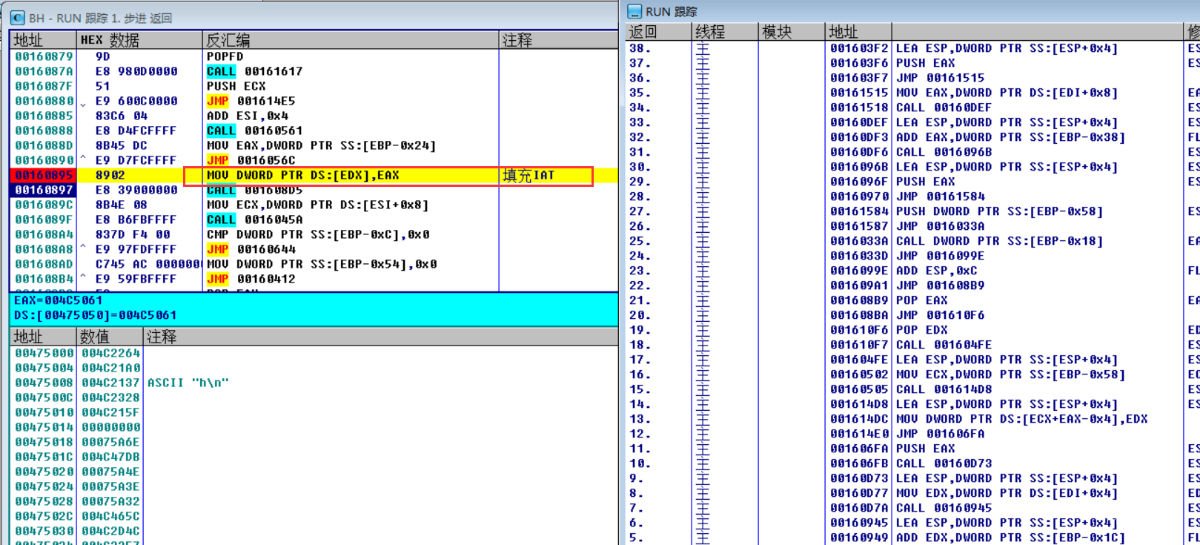The height and width of the screenshot is (545, 1200).
Task: Click the 地址 column header in disassembly pane
Action: (43, 40)
